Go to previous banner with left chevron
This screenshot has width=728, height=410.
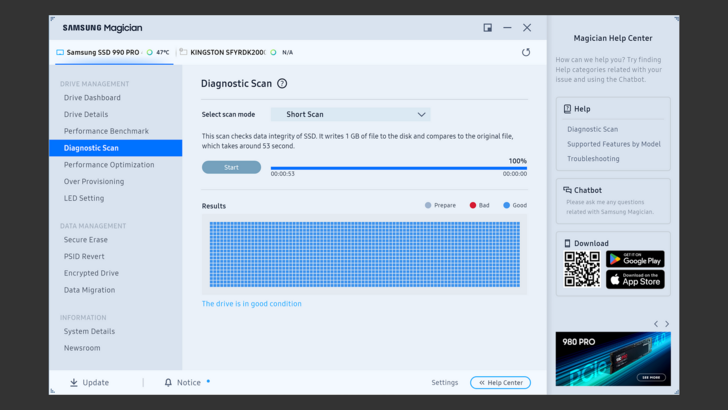point(656,324)
